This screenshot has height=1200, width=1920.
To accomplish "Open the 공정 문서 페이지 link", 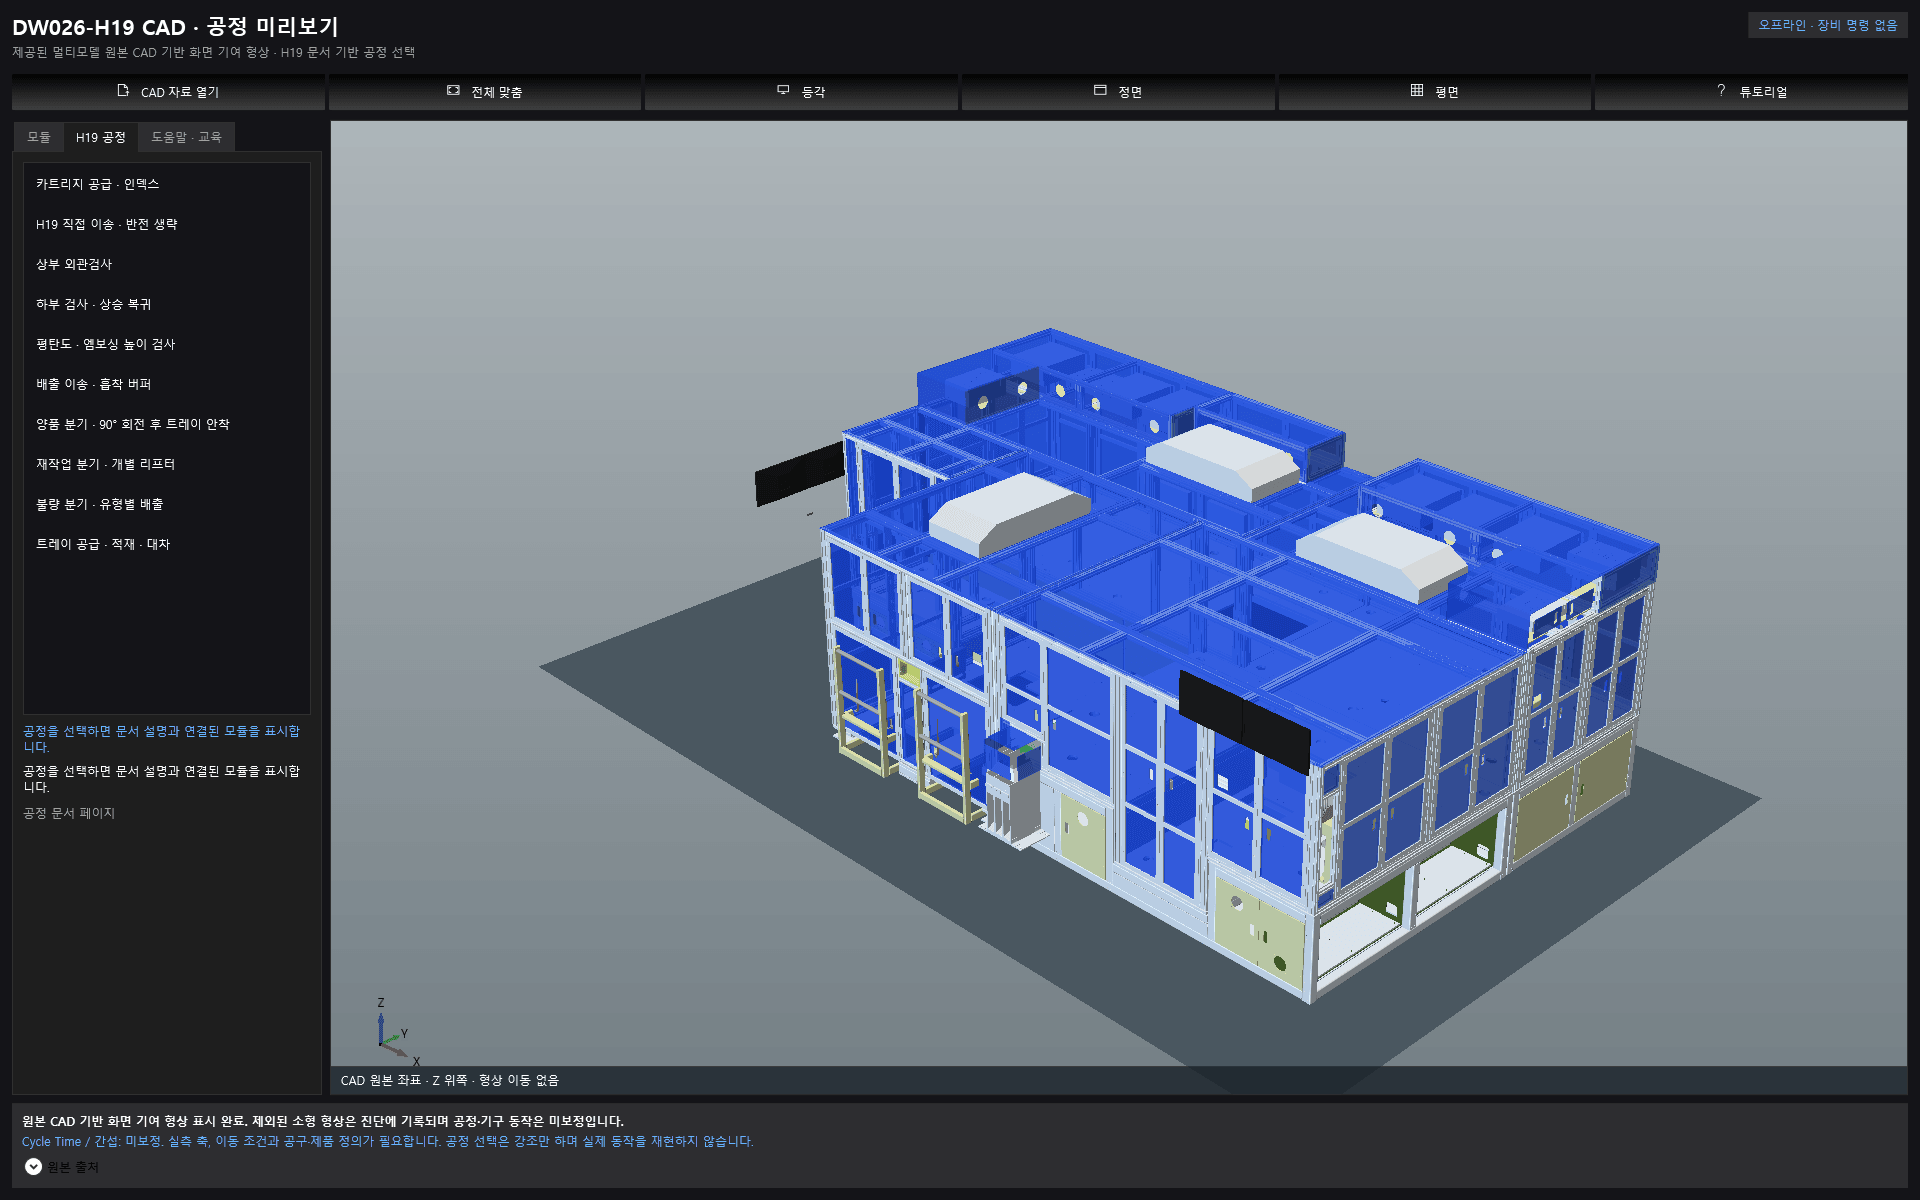I will 69,813.
